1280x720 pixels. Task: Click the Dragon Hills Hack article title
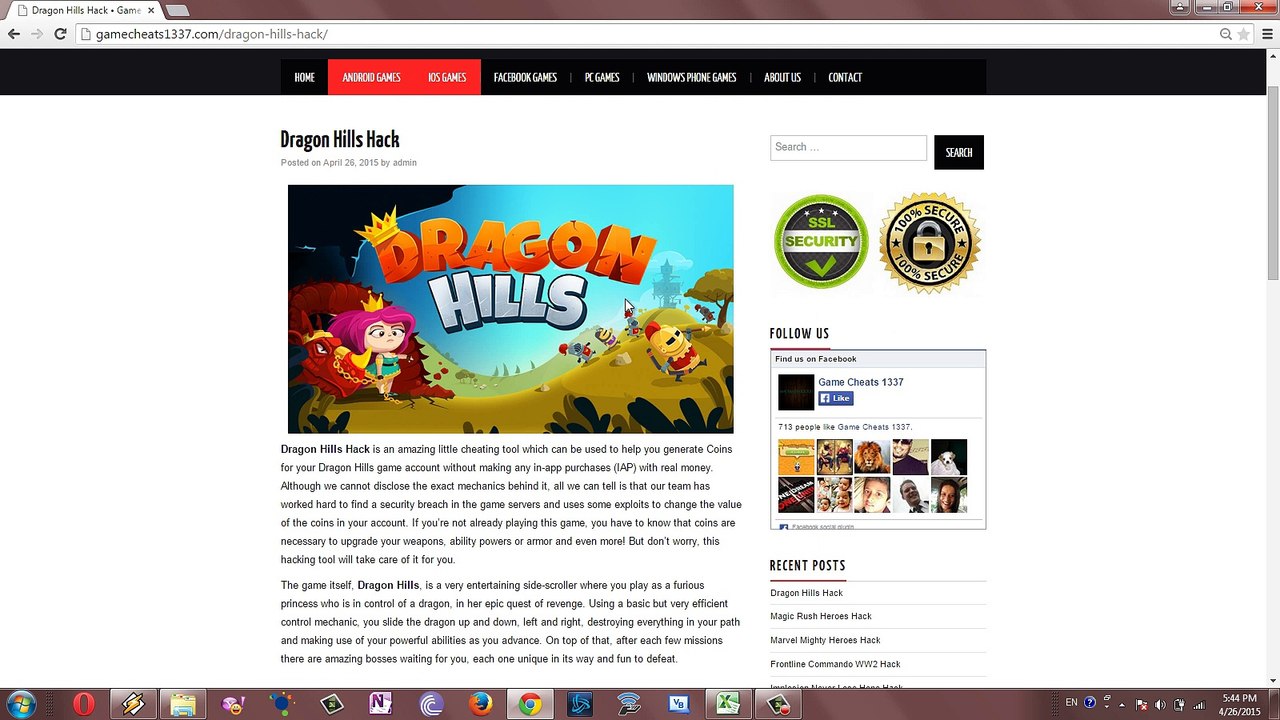tap(340, 140)
